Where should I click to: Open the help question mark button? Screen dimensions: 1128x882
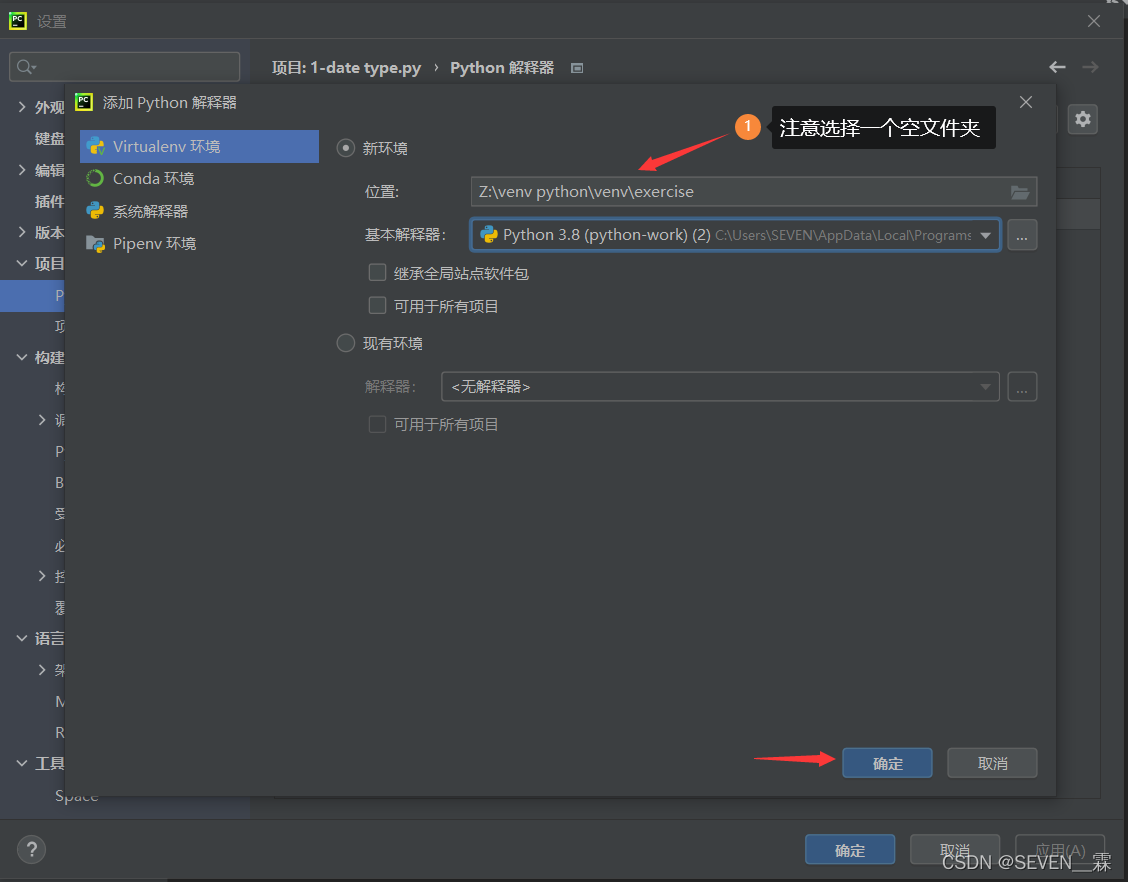[32, 850]
